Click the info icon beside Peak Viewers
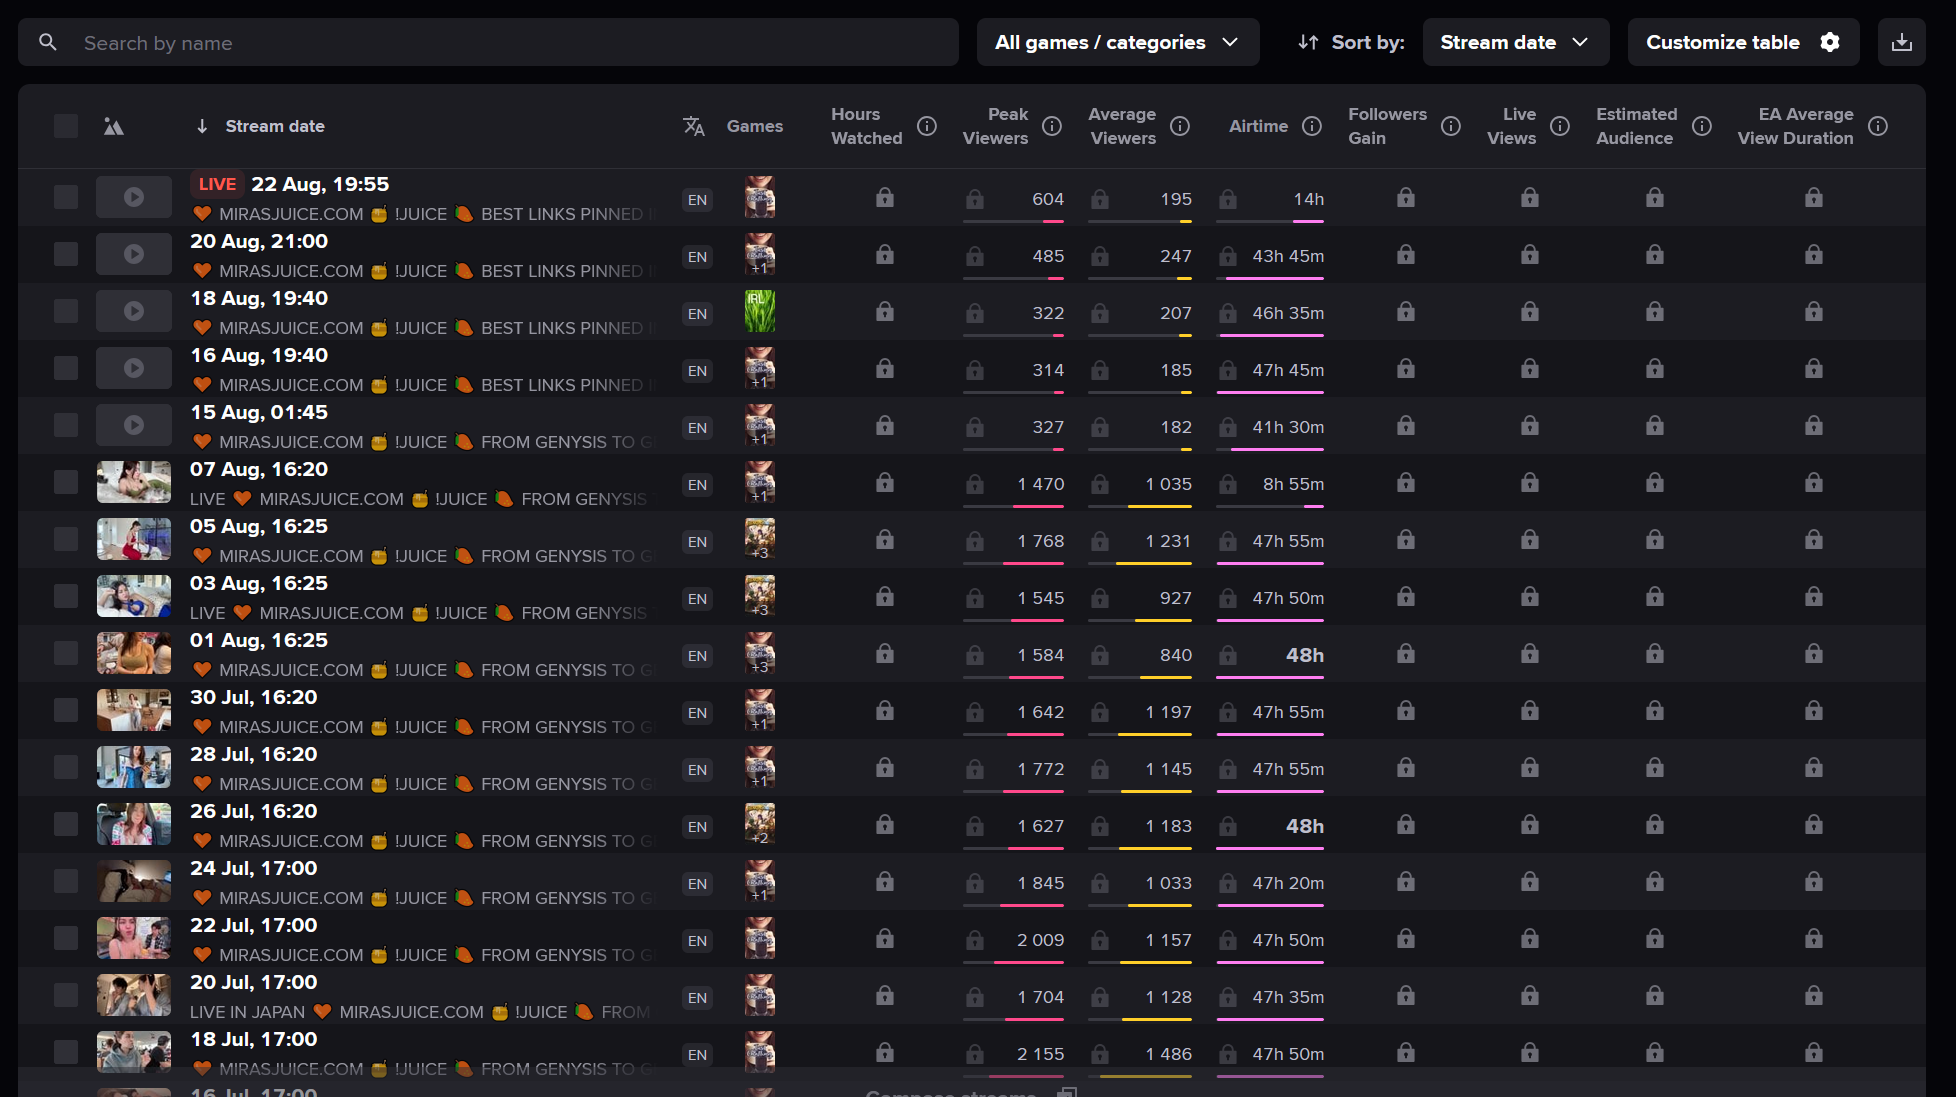 (1051, 126)
